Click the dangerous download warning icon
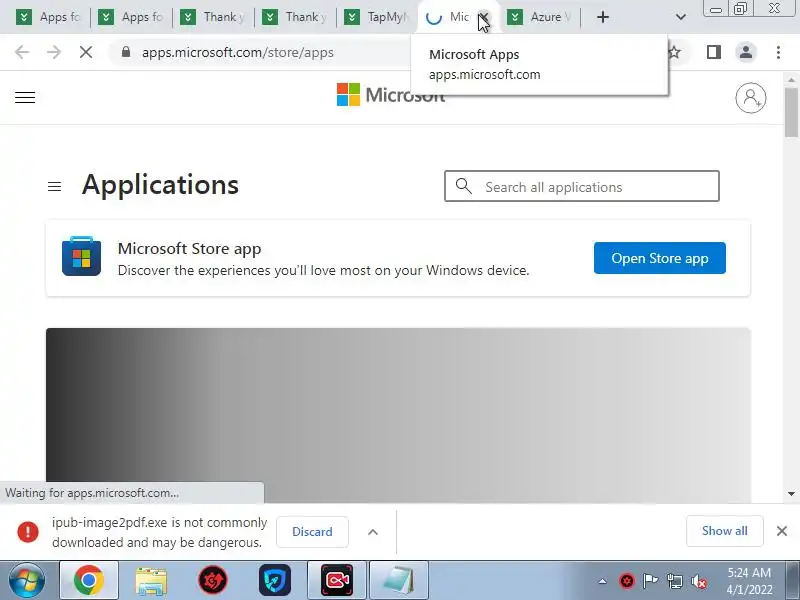 pyautogui.click(x=28, y=532)
